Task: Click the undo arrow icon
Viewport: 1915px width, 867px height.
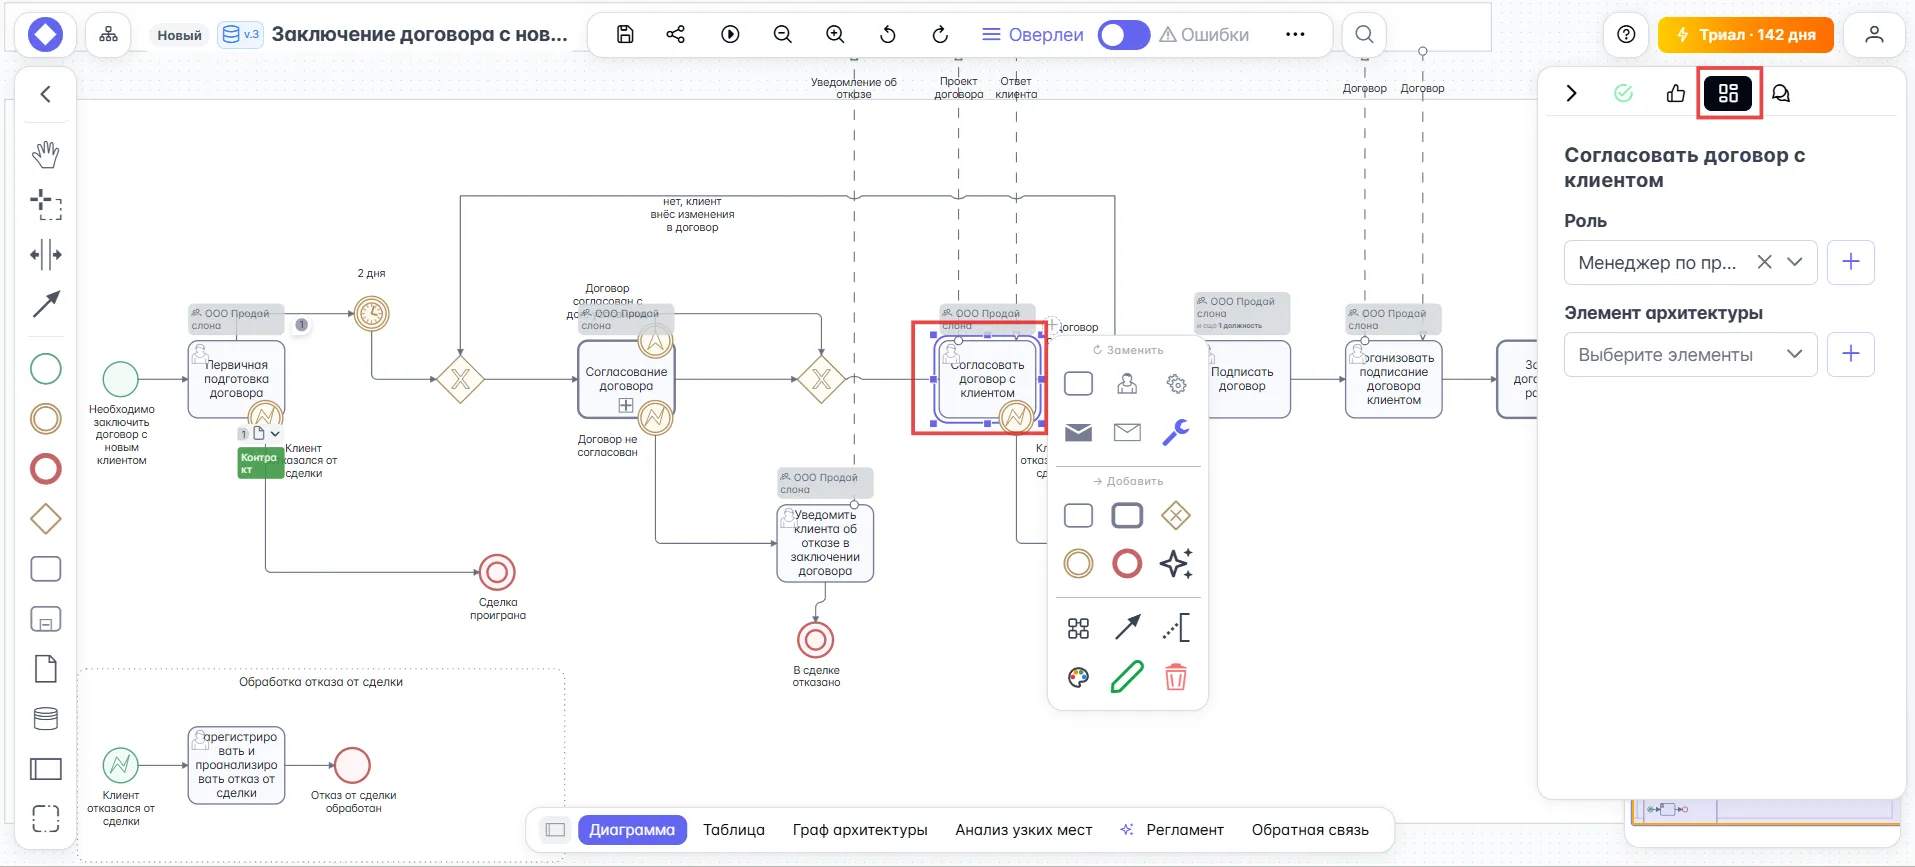Action: 887,34
